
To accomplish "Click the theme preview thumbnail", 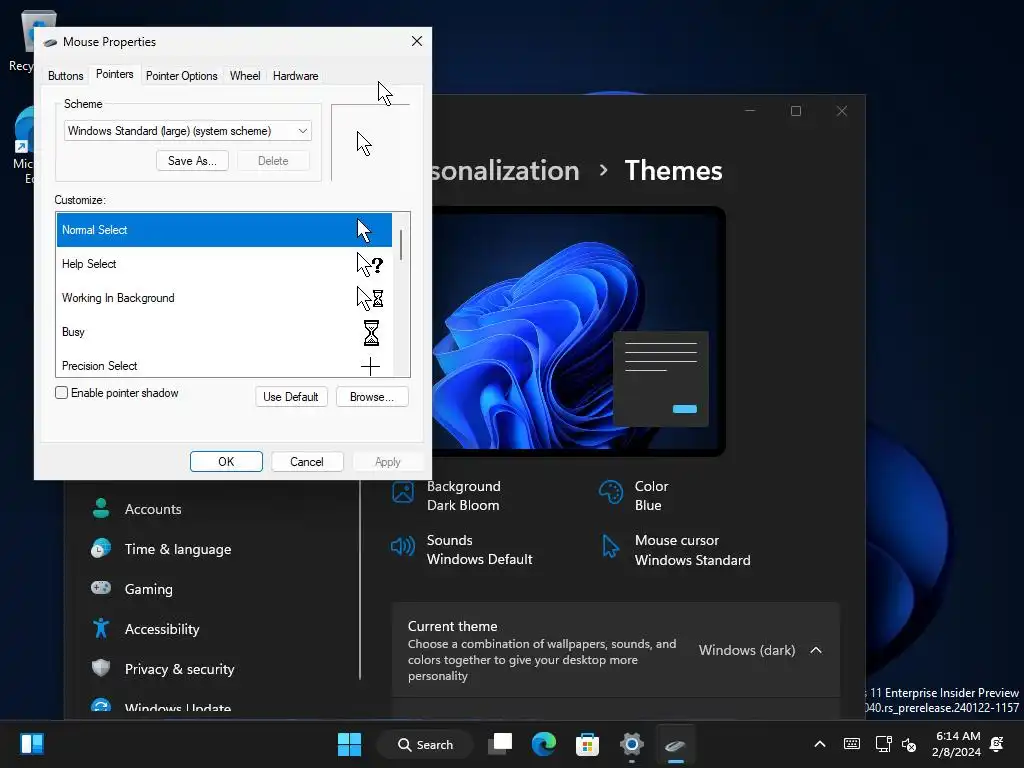I will pyautogui.click(x=579, y=331).
